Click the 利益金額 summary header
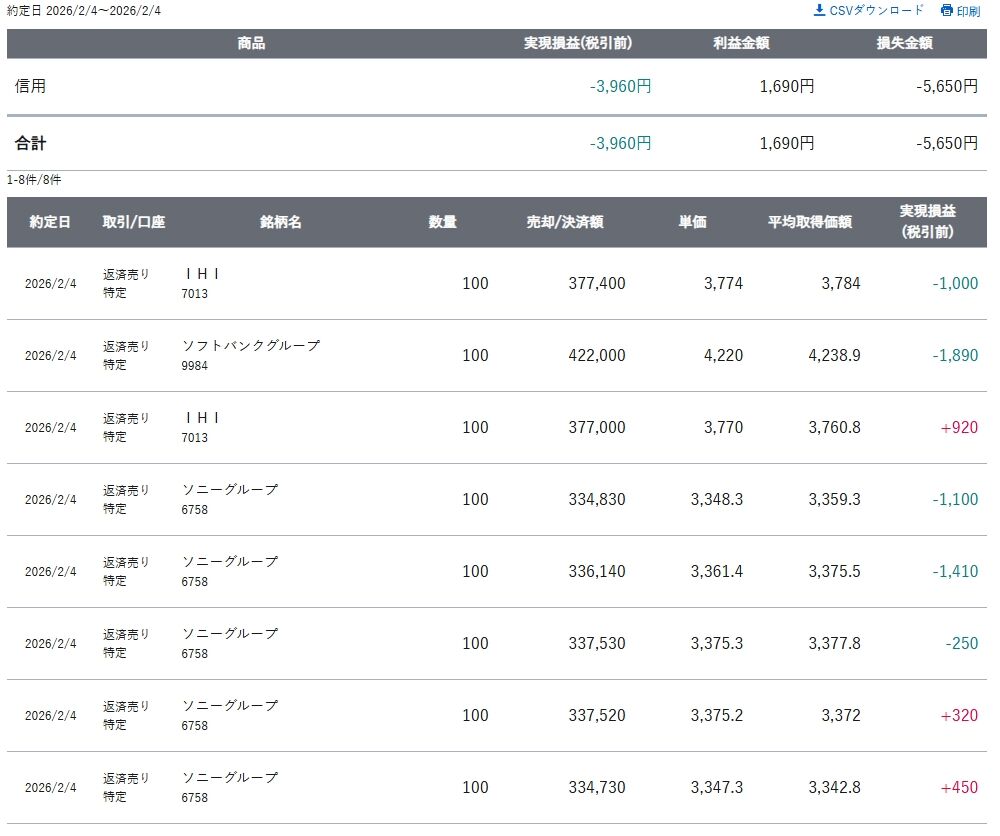This screenshot has height=836, width=1000. [x=741, y=44]
